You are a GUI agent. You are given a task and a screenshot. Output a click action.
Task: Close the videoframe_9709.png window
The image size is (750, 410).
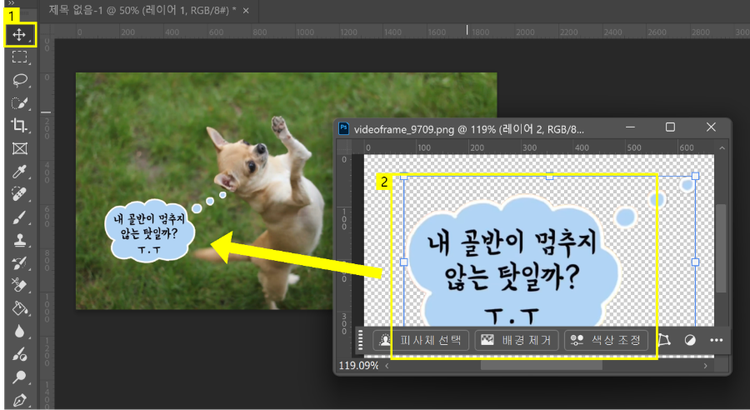click(711, 127)
